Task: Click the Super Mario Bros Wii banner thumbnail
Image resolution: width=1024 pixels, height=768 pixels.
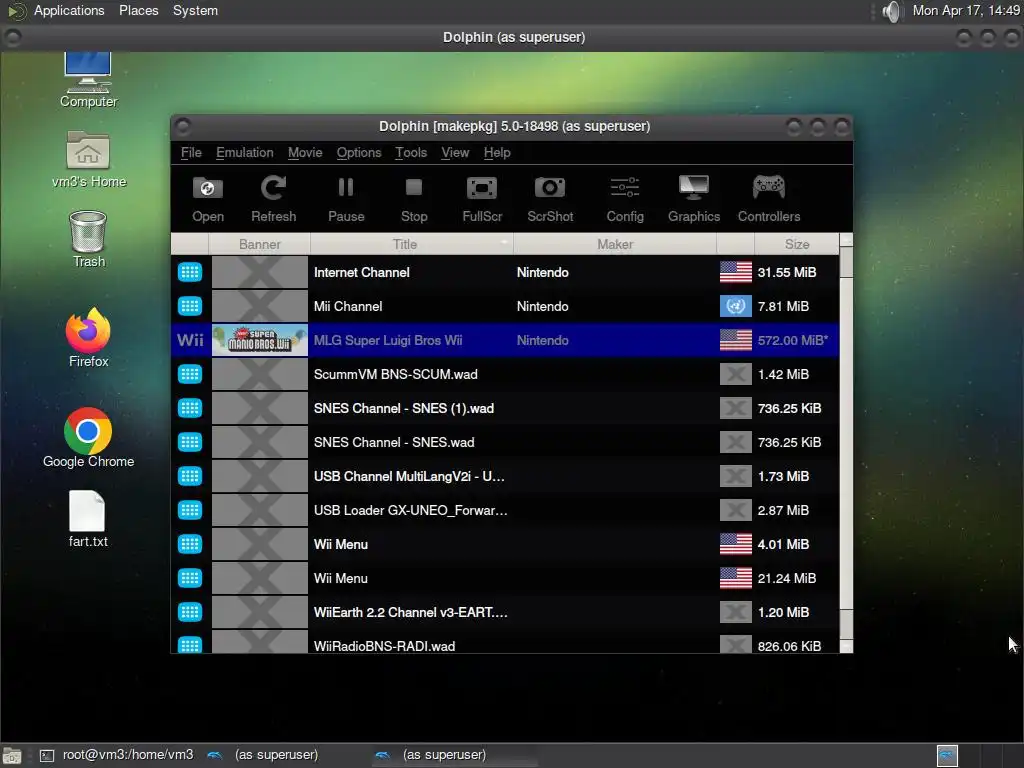Action: [x=259, y=340]
